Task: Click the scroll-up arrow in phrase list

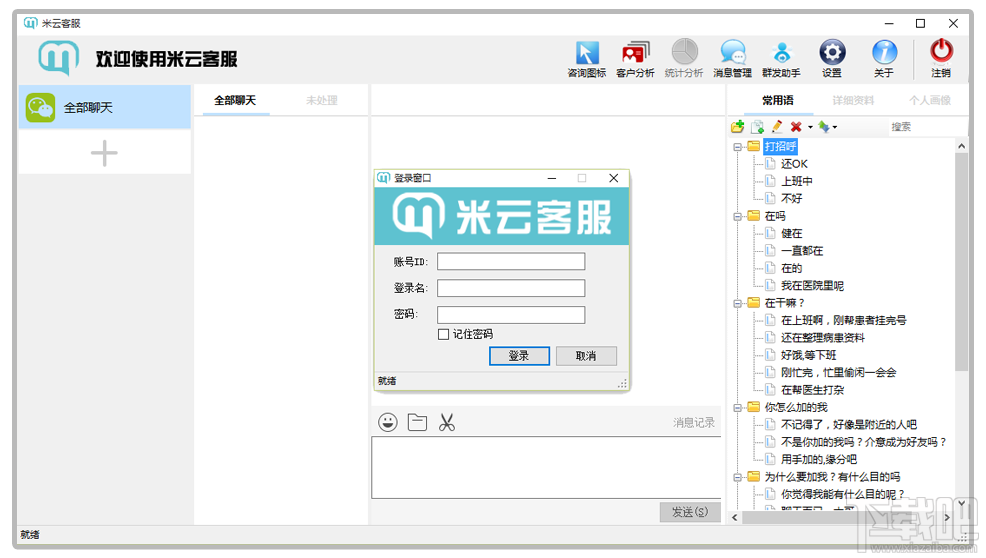Action: pos(961,146)
